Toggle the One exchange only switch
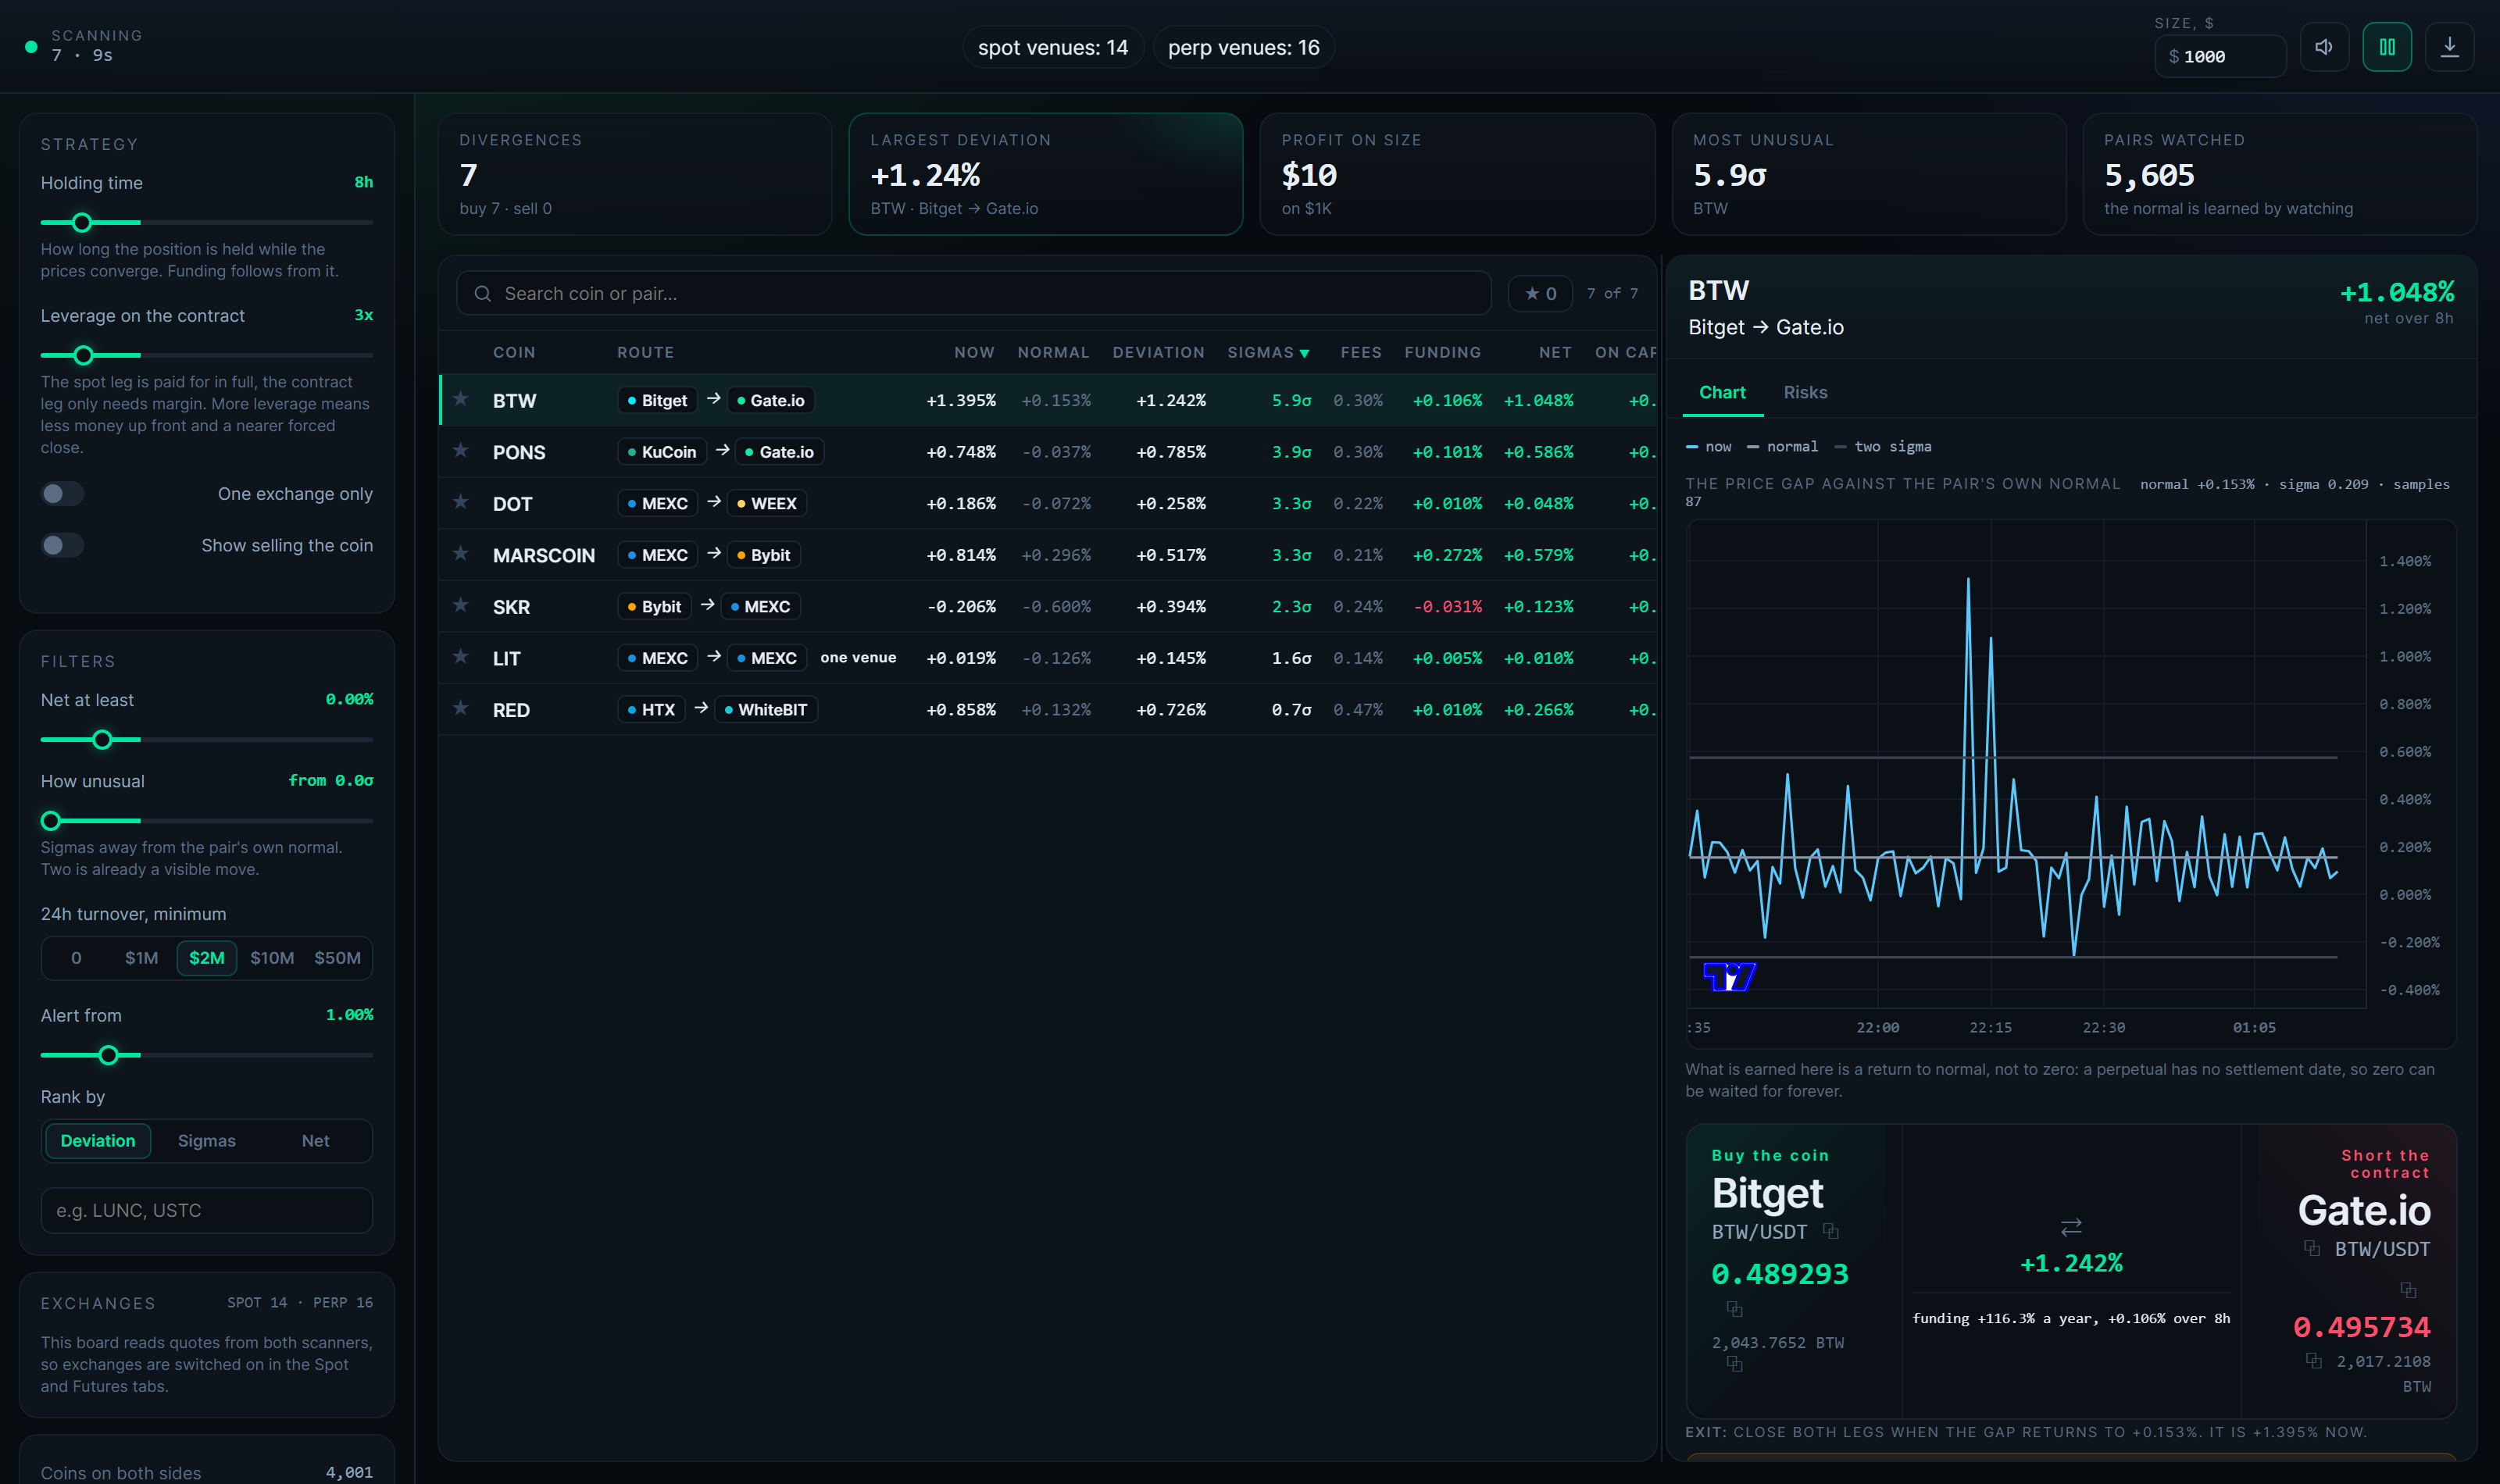2500x1484 pixels. pos(62,494)
